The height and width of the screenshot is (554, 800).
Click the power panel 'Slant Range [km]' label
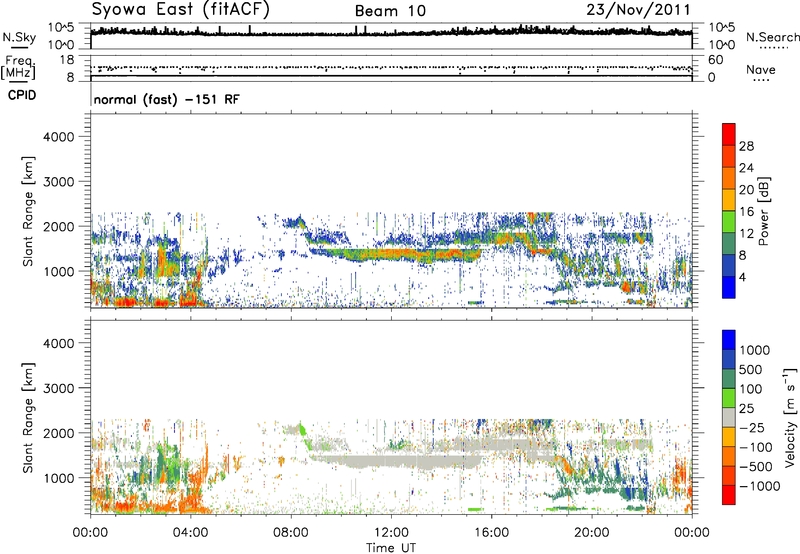point(28,211)
